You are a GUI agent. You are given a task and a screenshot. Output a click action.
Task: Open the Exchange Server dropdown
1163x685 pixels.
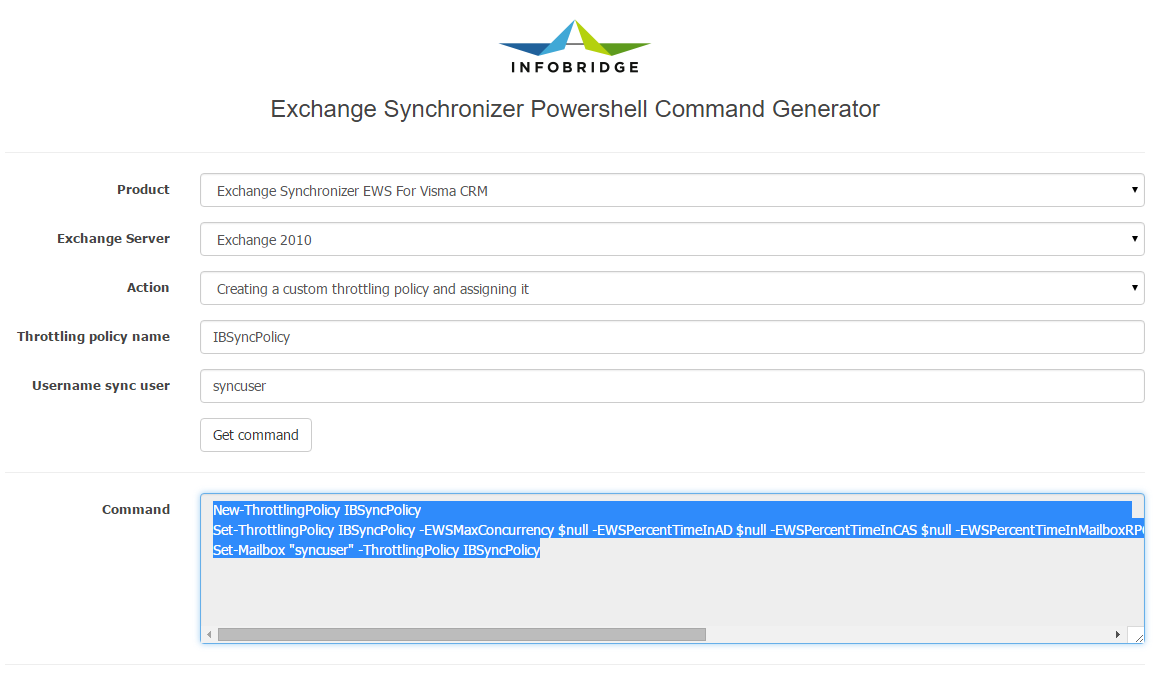(672, 239)
